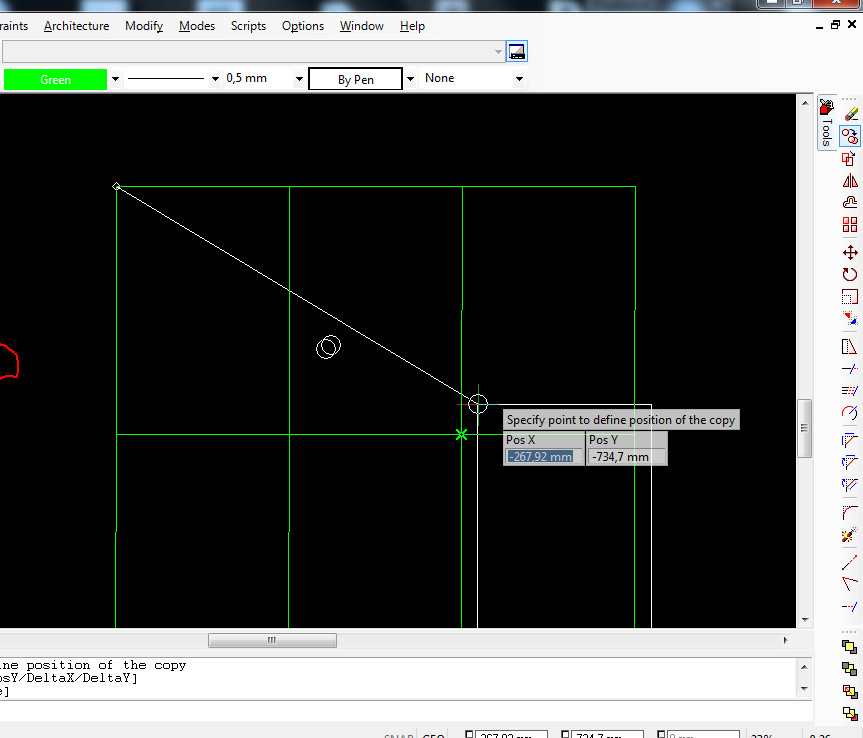Screen dimensions: 863x738
Task: Click the Explode tool icon
Action: [x=850, y=536]
